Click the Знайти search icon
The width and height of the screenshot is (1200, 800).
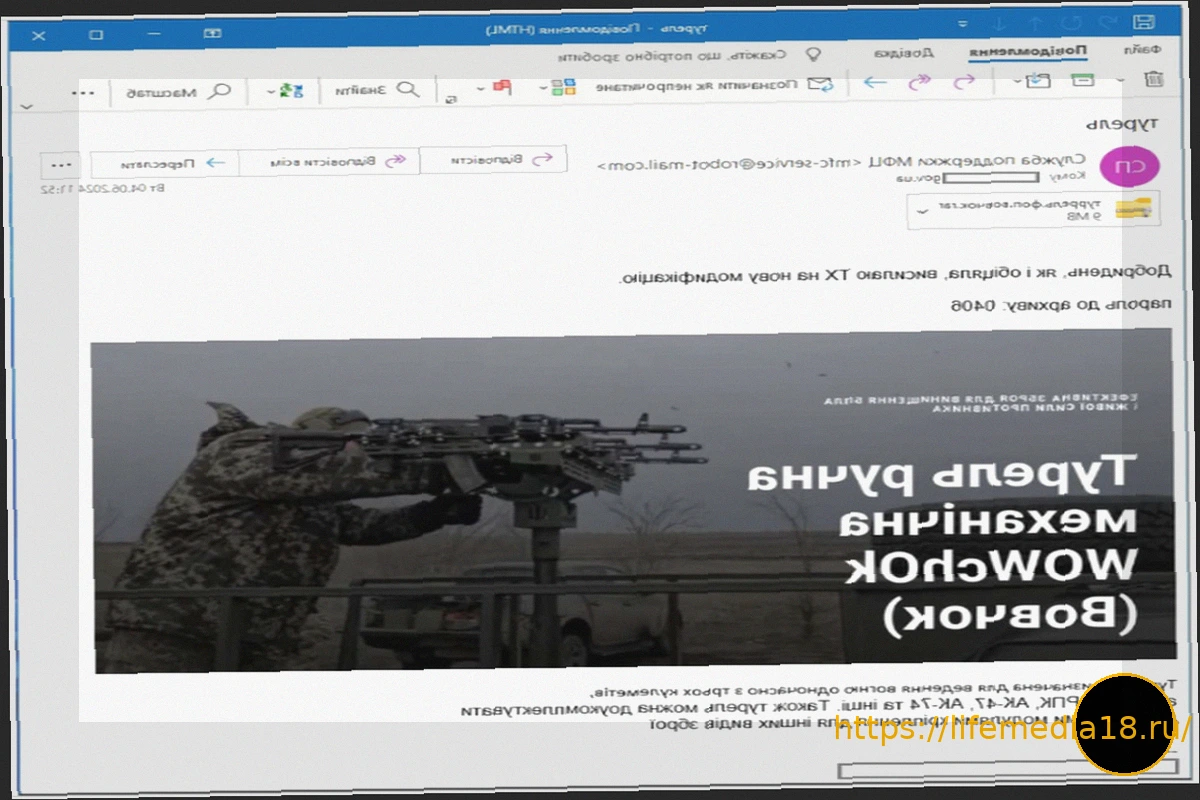pyautogui.click(x=408, y=90)
